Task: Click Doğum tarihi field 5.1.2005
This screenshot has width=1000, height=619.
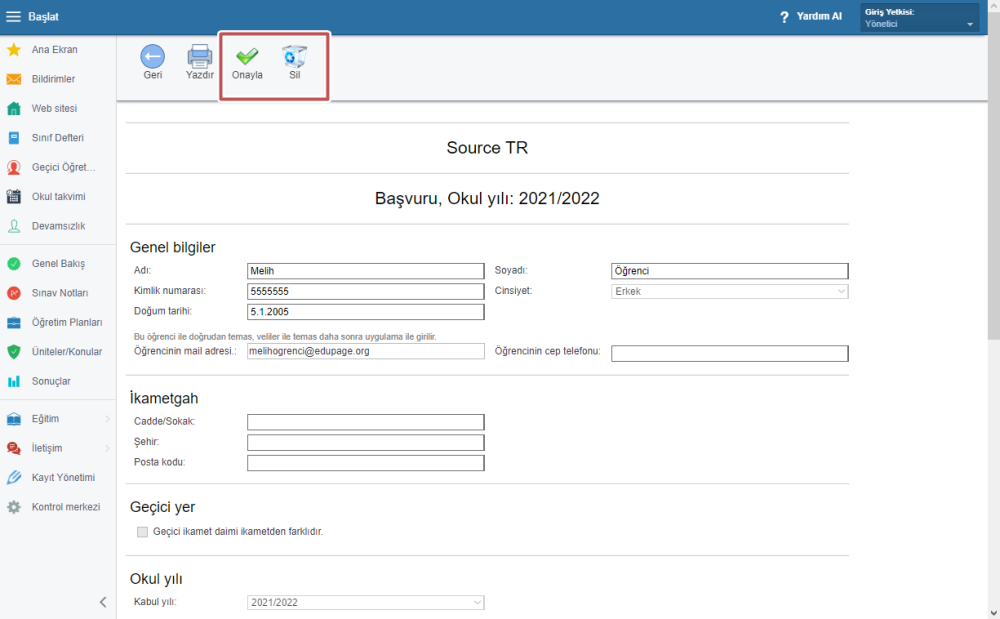Action: pyautogui.click(x=365, y=312)
